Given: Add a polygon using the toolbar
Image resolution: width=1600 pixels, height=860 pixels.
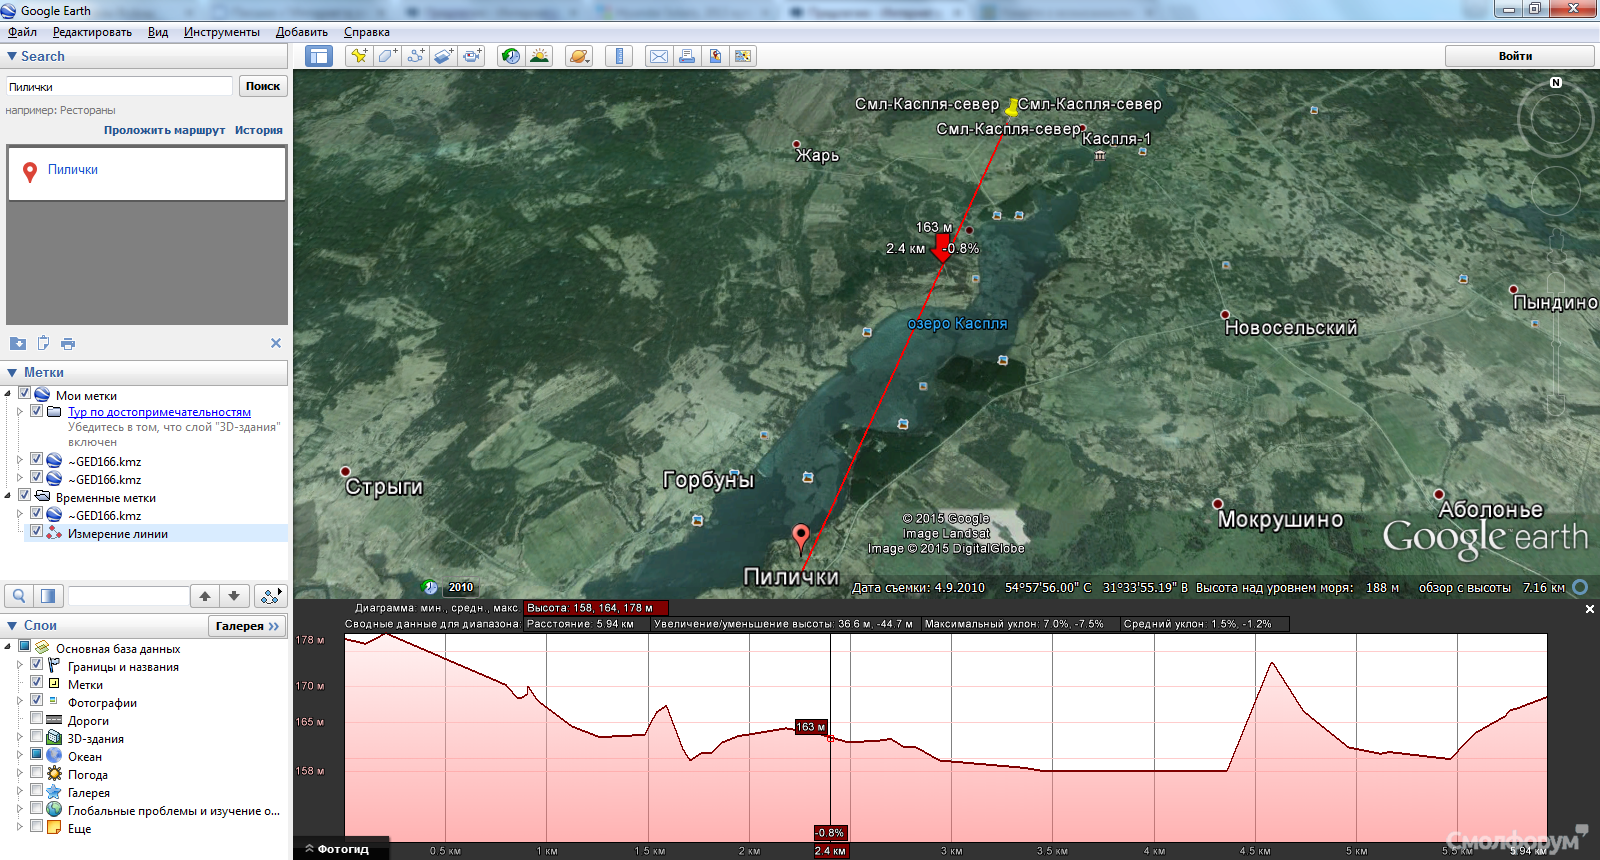Looking at the screenshot, I should (x=387, y=56).
